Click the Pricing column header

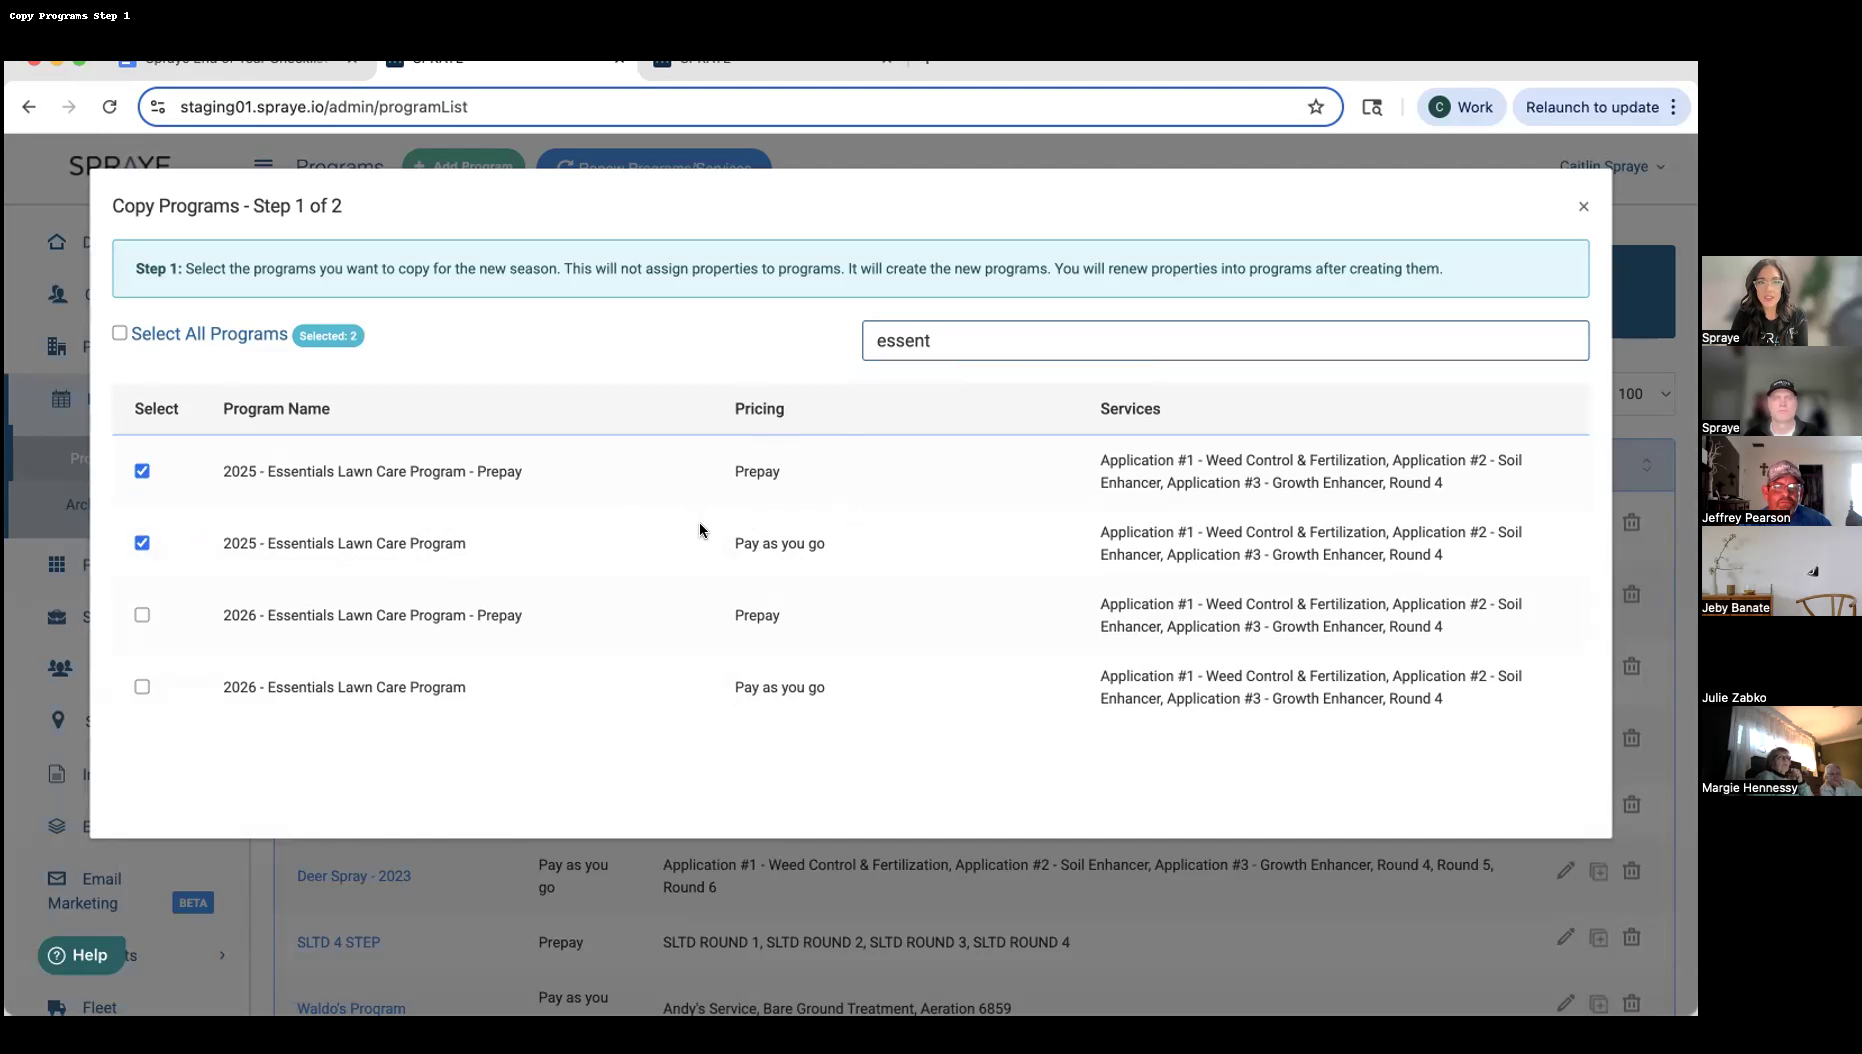pyautogui.click(x=759, y=409)
